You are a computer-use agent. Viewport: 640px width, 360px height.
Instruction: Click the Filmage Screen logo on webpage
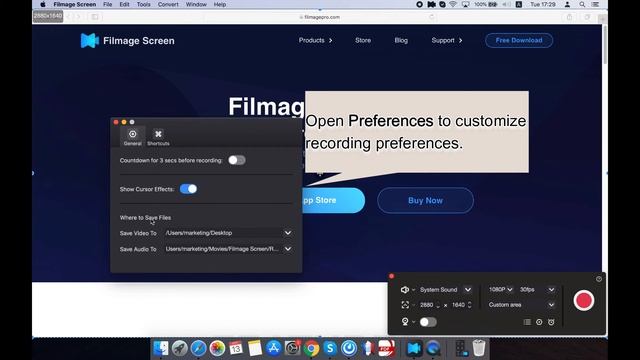point(127,41)
